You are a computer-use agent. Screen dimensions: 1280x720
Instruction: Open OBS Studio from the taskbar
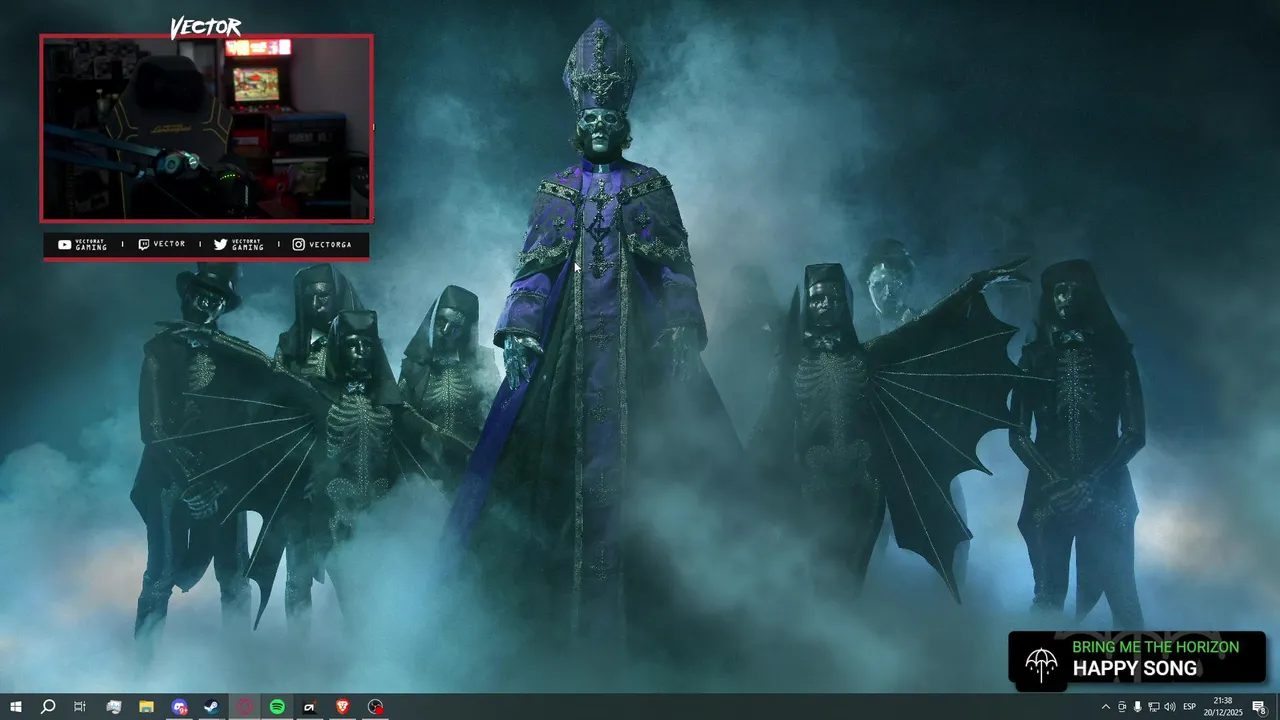[x=375, y=706]
